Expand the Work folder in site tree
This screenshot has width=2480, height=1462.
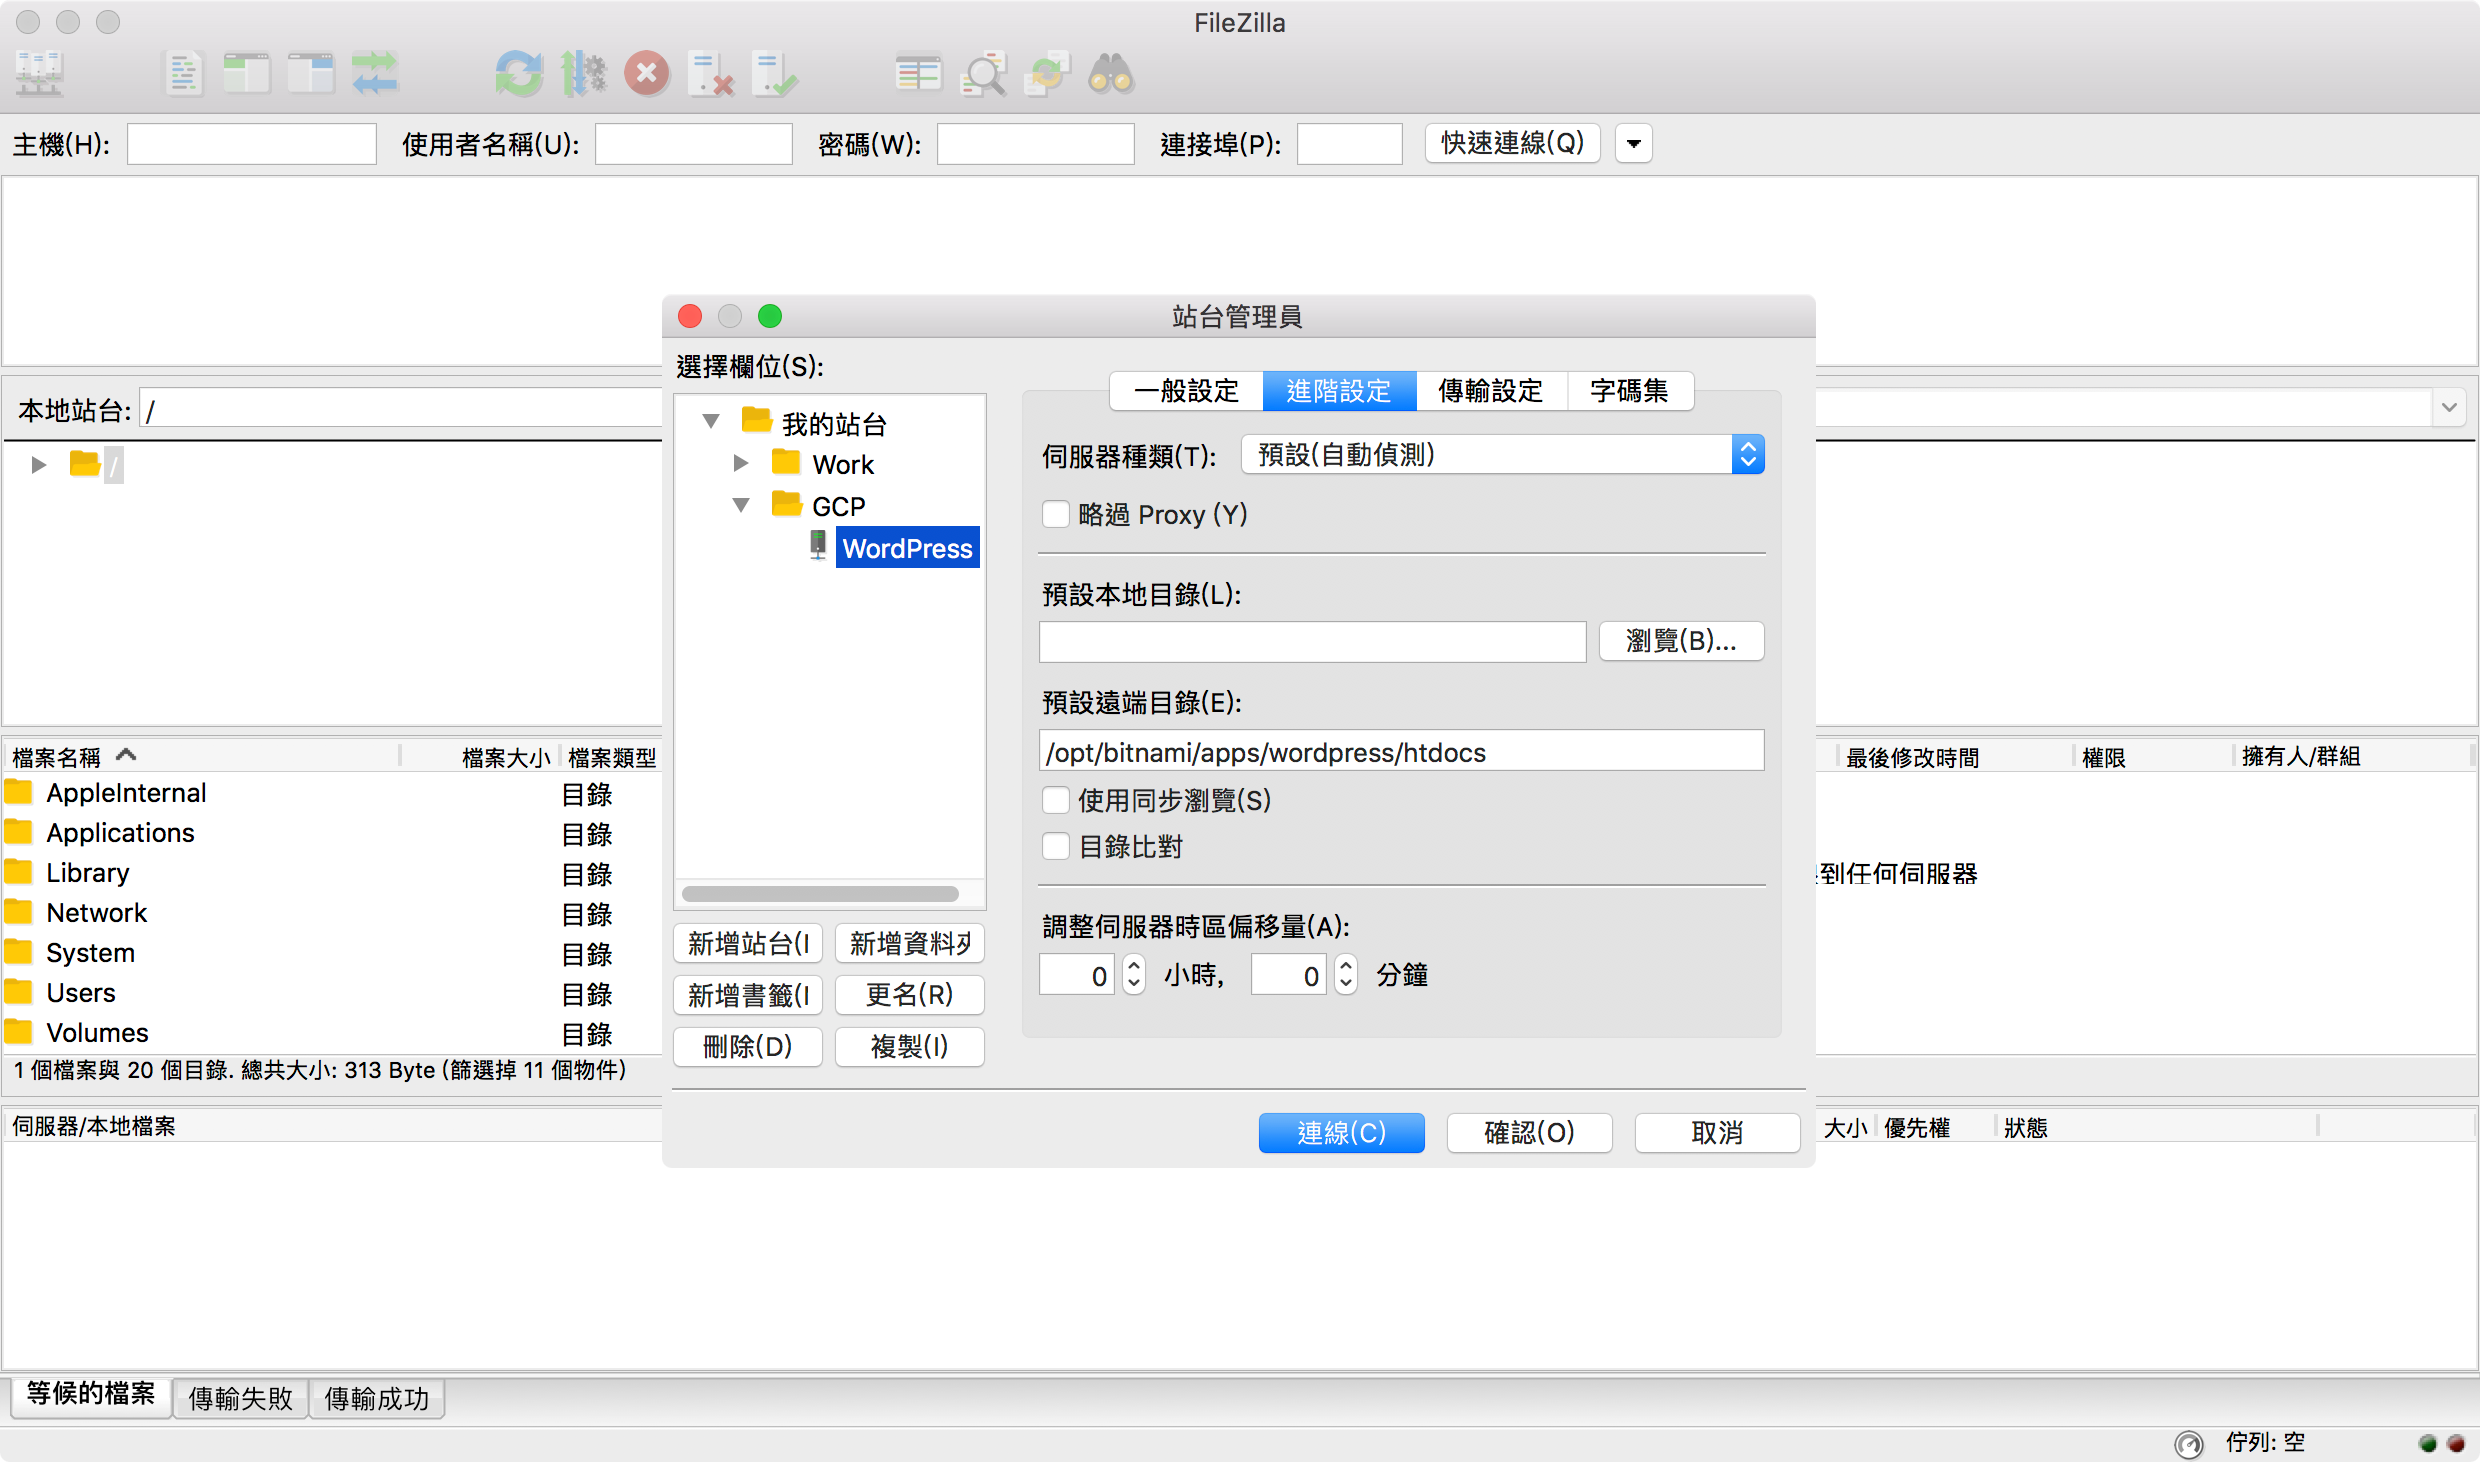(741, 463)
